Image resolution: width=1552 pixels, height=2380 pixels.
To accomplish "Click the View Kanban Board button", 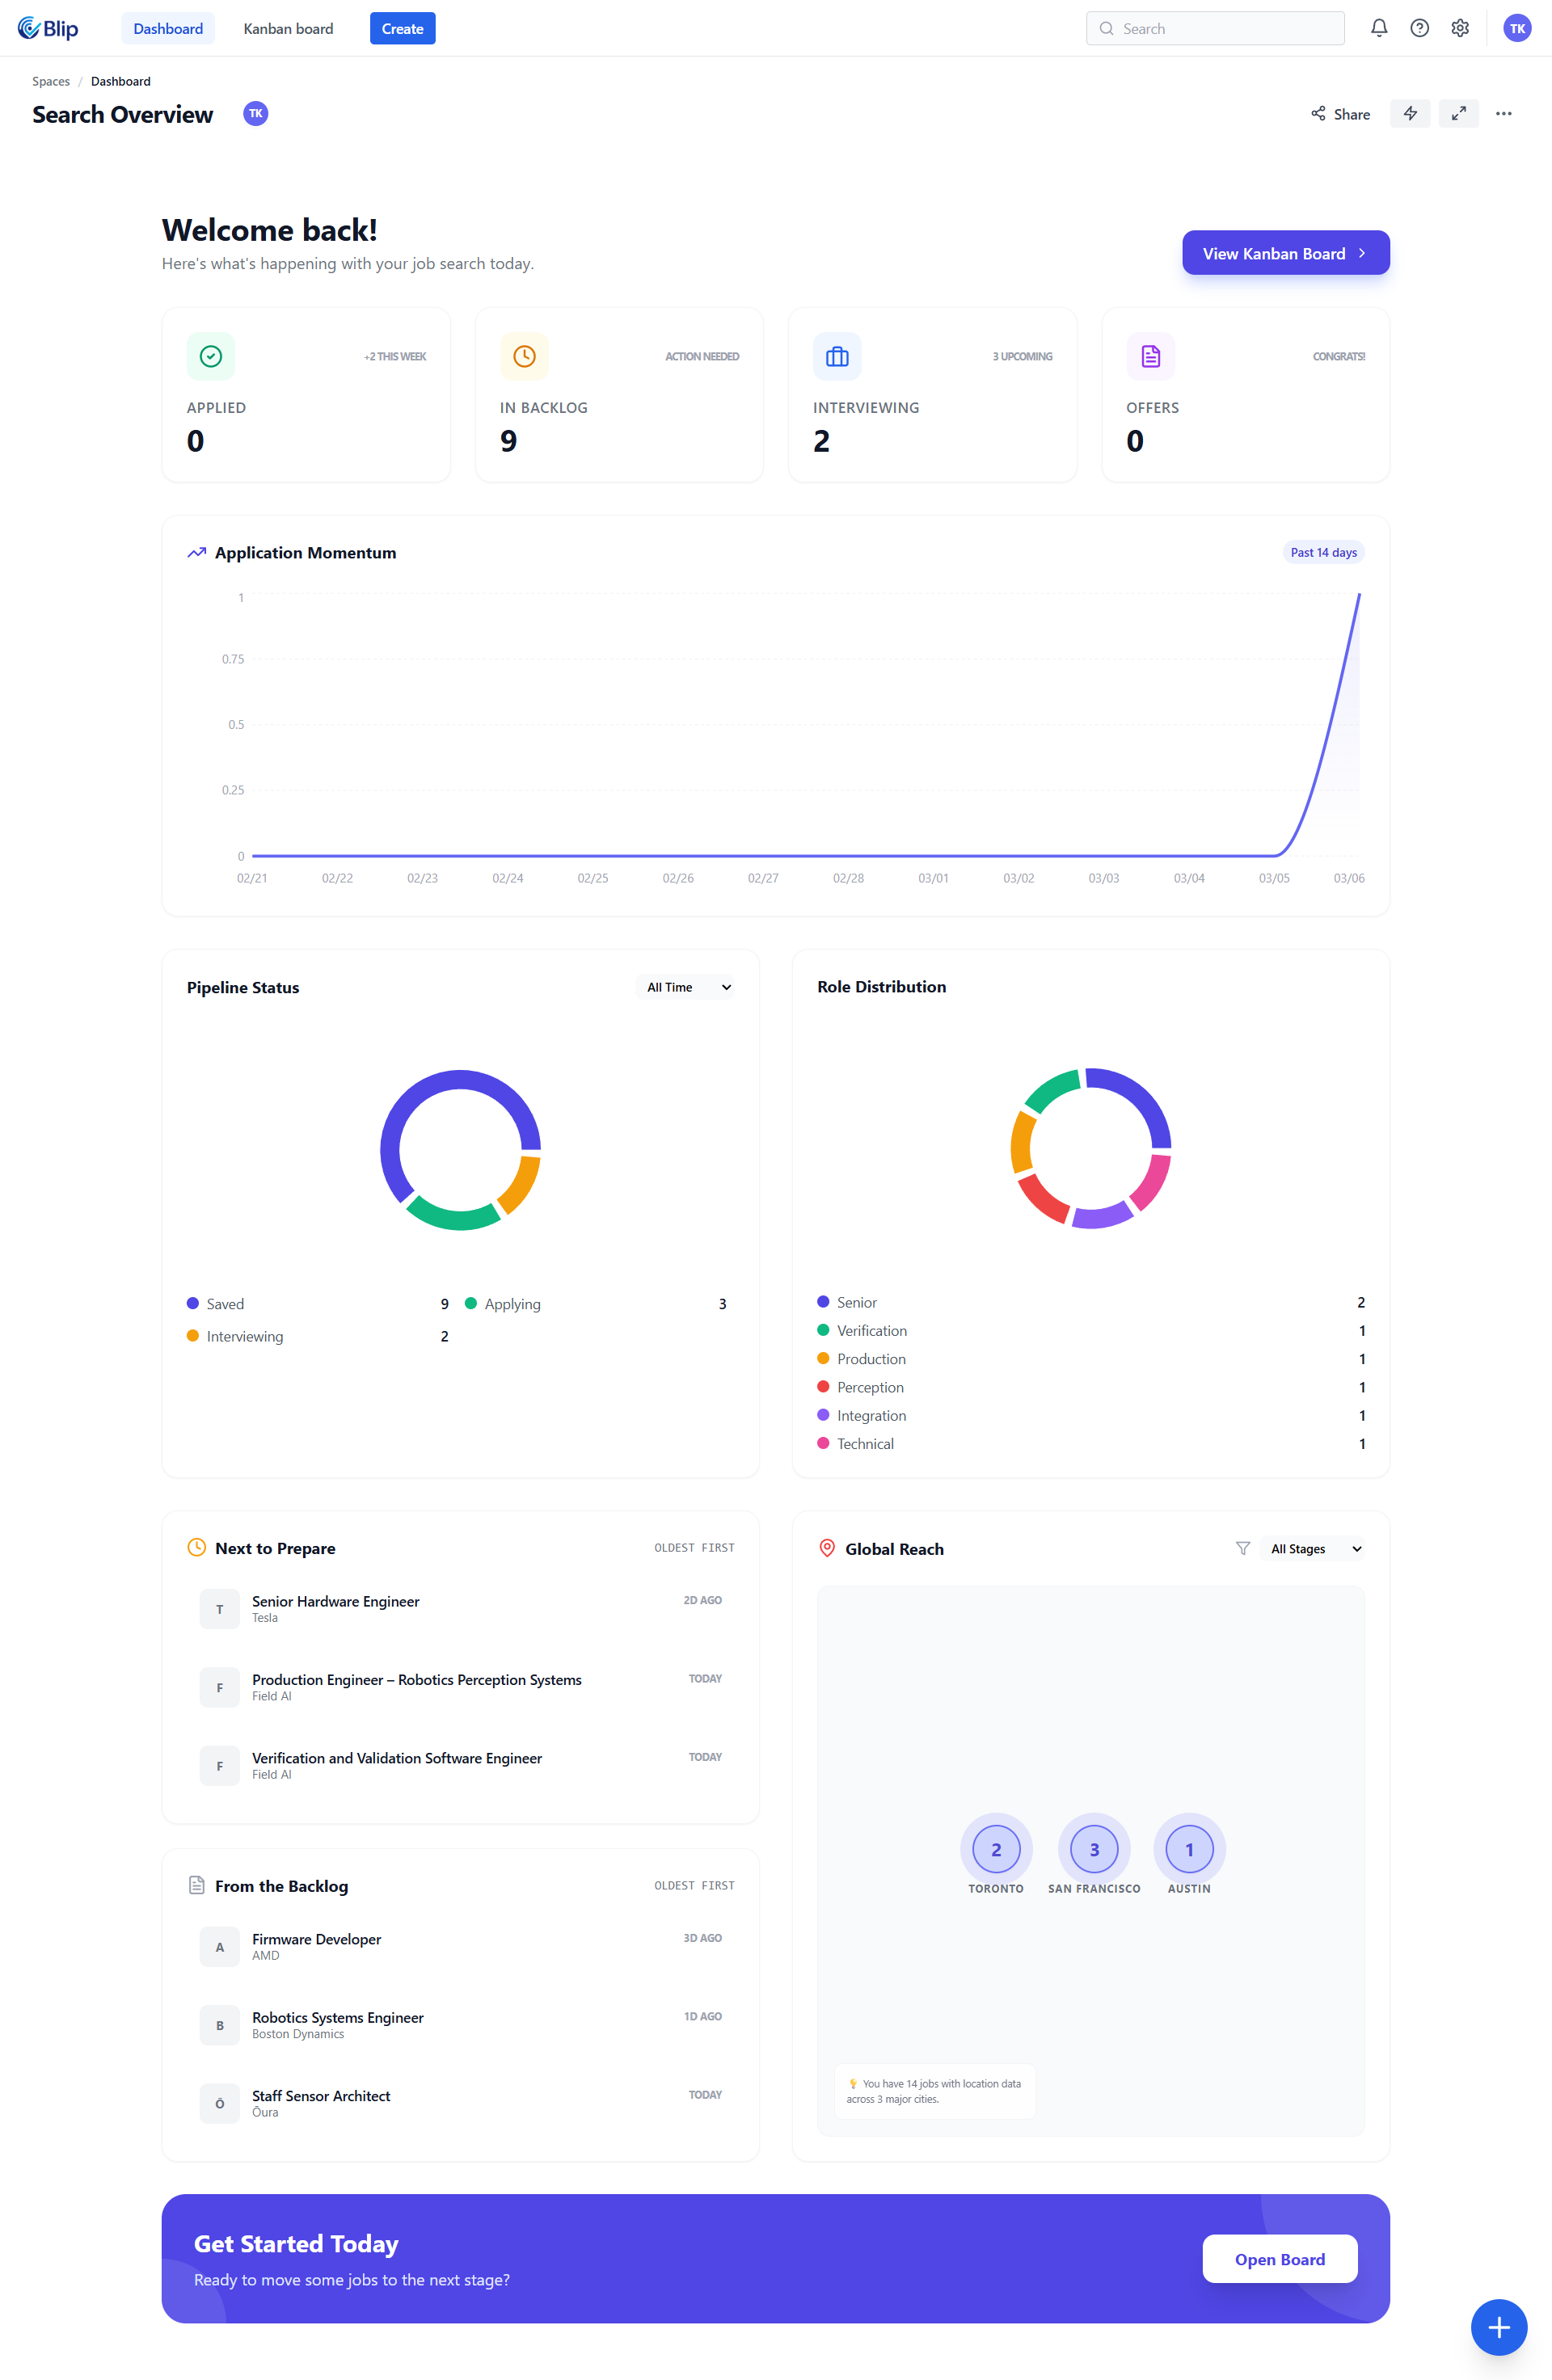I will (x=1285, y=252).
